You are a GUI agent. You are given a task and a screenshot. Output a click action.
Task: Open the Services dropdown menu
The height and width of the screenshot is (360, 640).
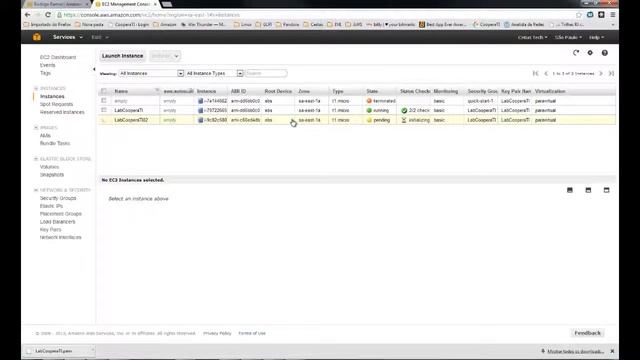point(67,37)
